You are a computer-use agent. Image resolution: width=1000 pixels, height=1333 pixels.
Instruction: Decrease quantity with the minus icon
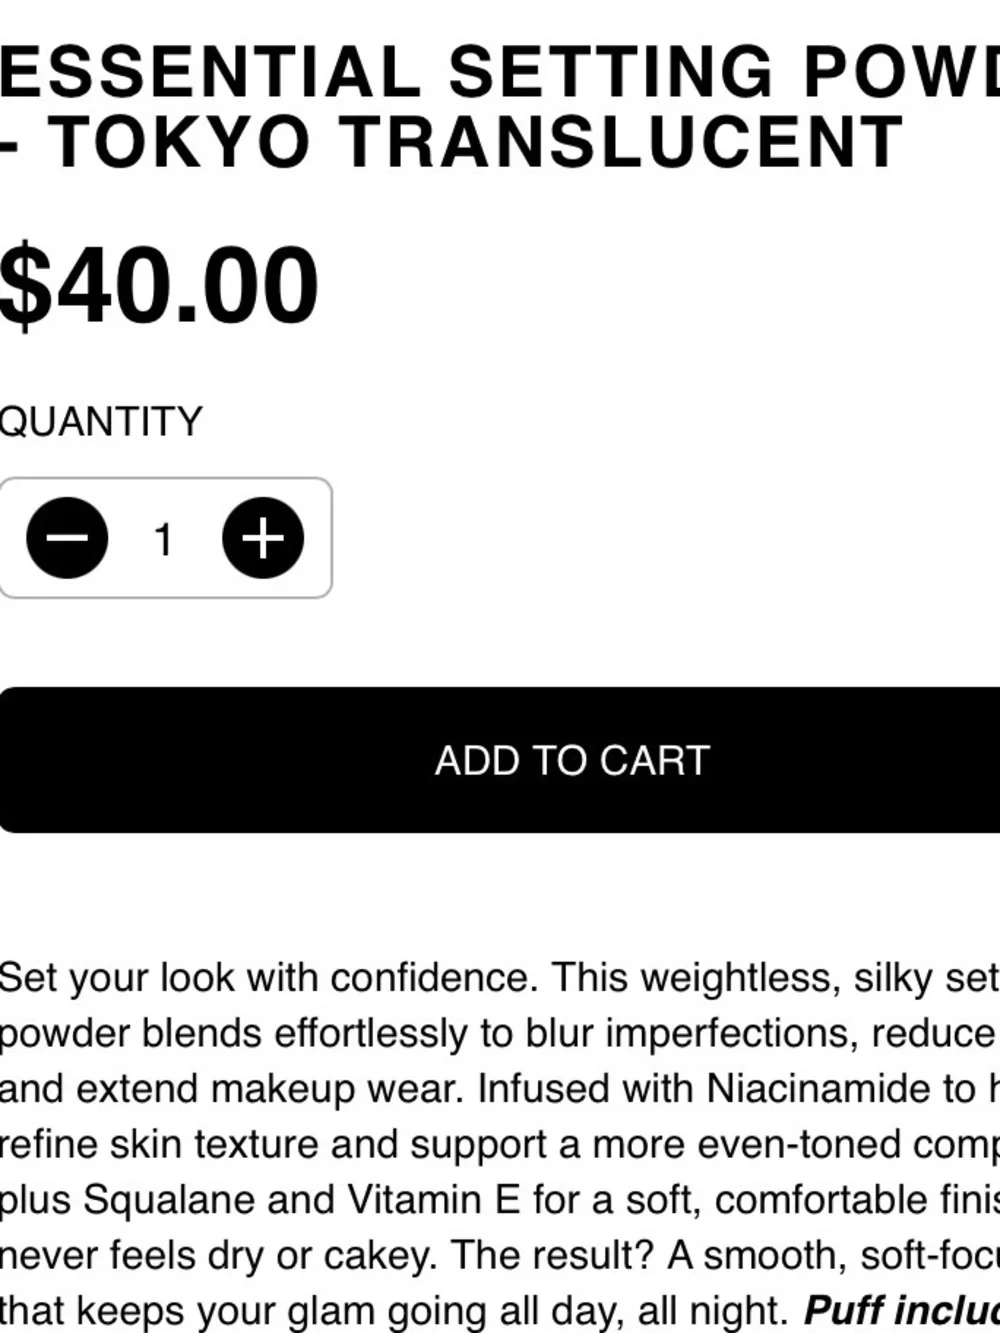pyautogui.click(x=67, y=538)
